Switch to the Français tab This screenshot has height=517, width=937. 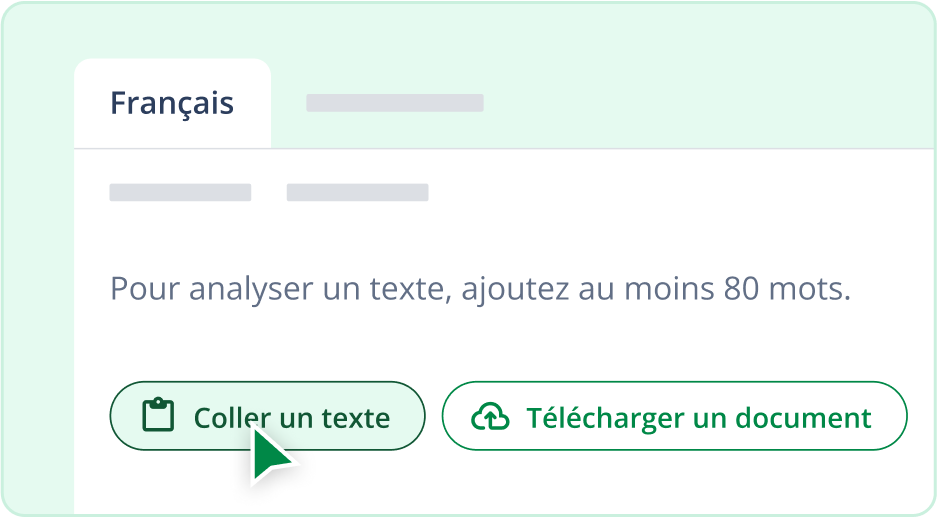(x=172, y=104)
